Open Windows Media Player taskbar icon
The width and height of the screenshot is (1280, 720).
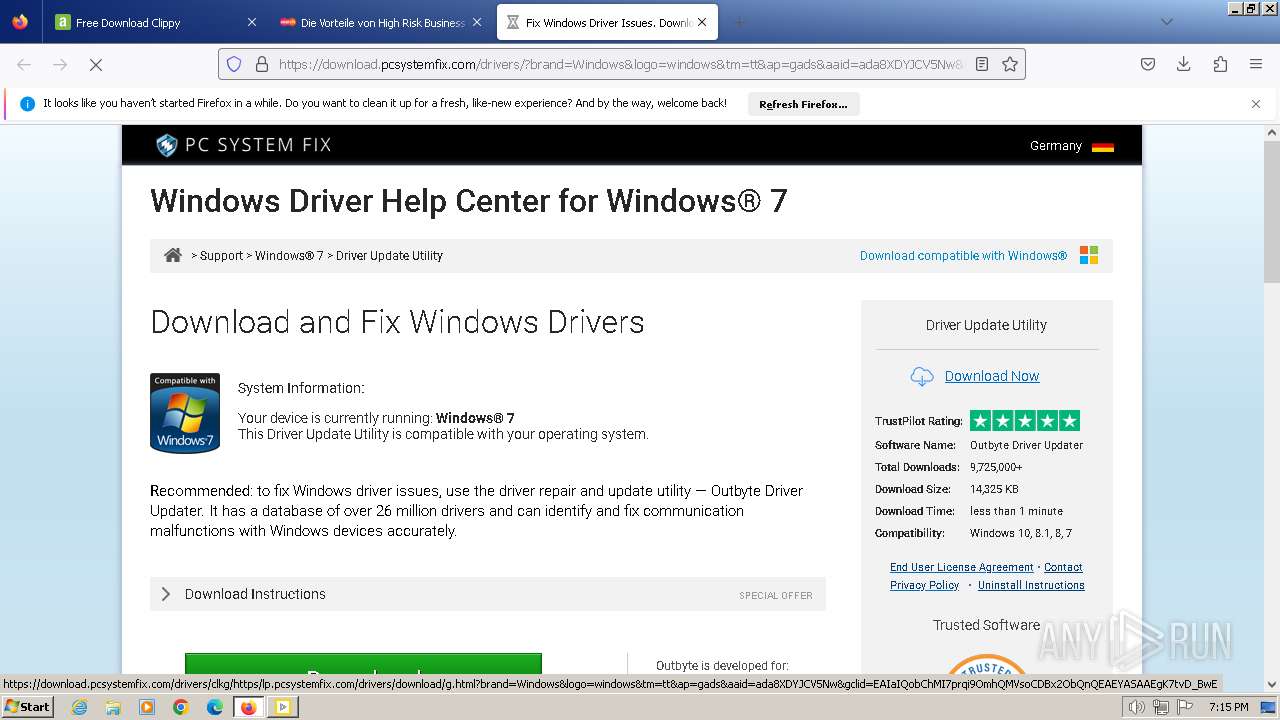147,707
